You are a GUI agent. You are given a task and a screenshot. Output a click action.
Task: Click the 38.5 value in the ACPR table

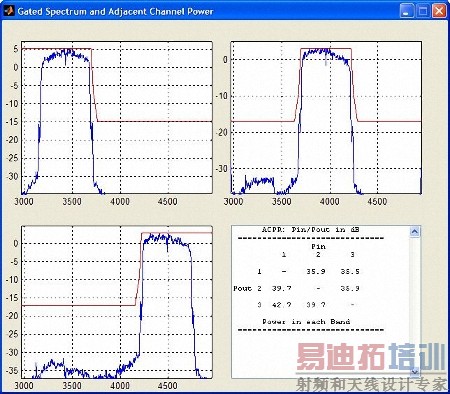350,272
